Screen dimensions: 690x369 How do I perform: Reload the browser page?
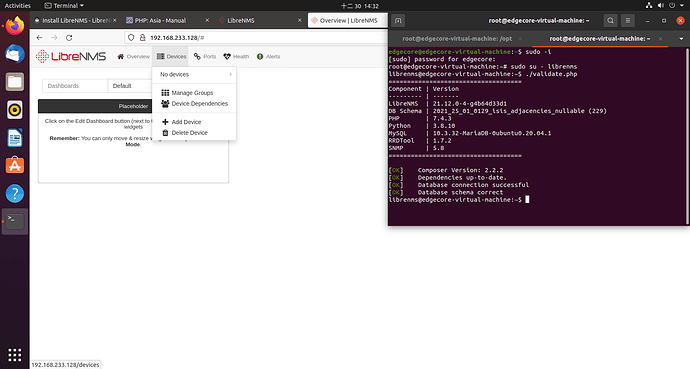tap(69, 38)
